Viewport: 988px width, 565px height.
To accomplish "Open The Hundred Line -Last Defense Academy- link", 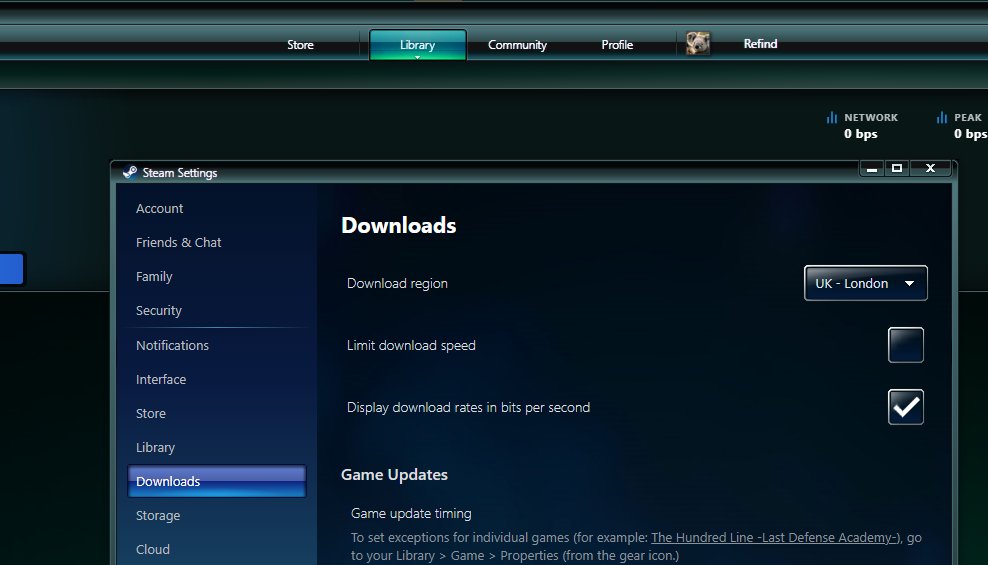I will pos(775,537).
